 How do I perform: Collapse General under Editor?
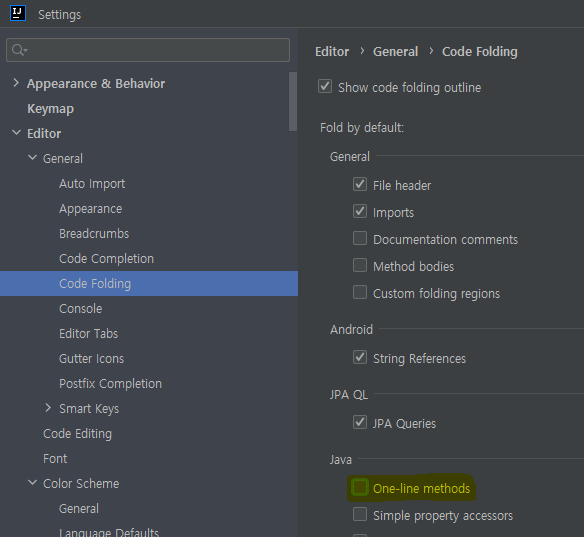pyautogui.click(x=32, y=158)
